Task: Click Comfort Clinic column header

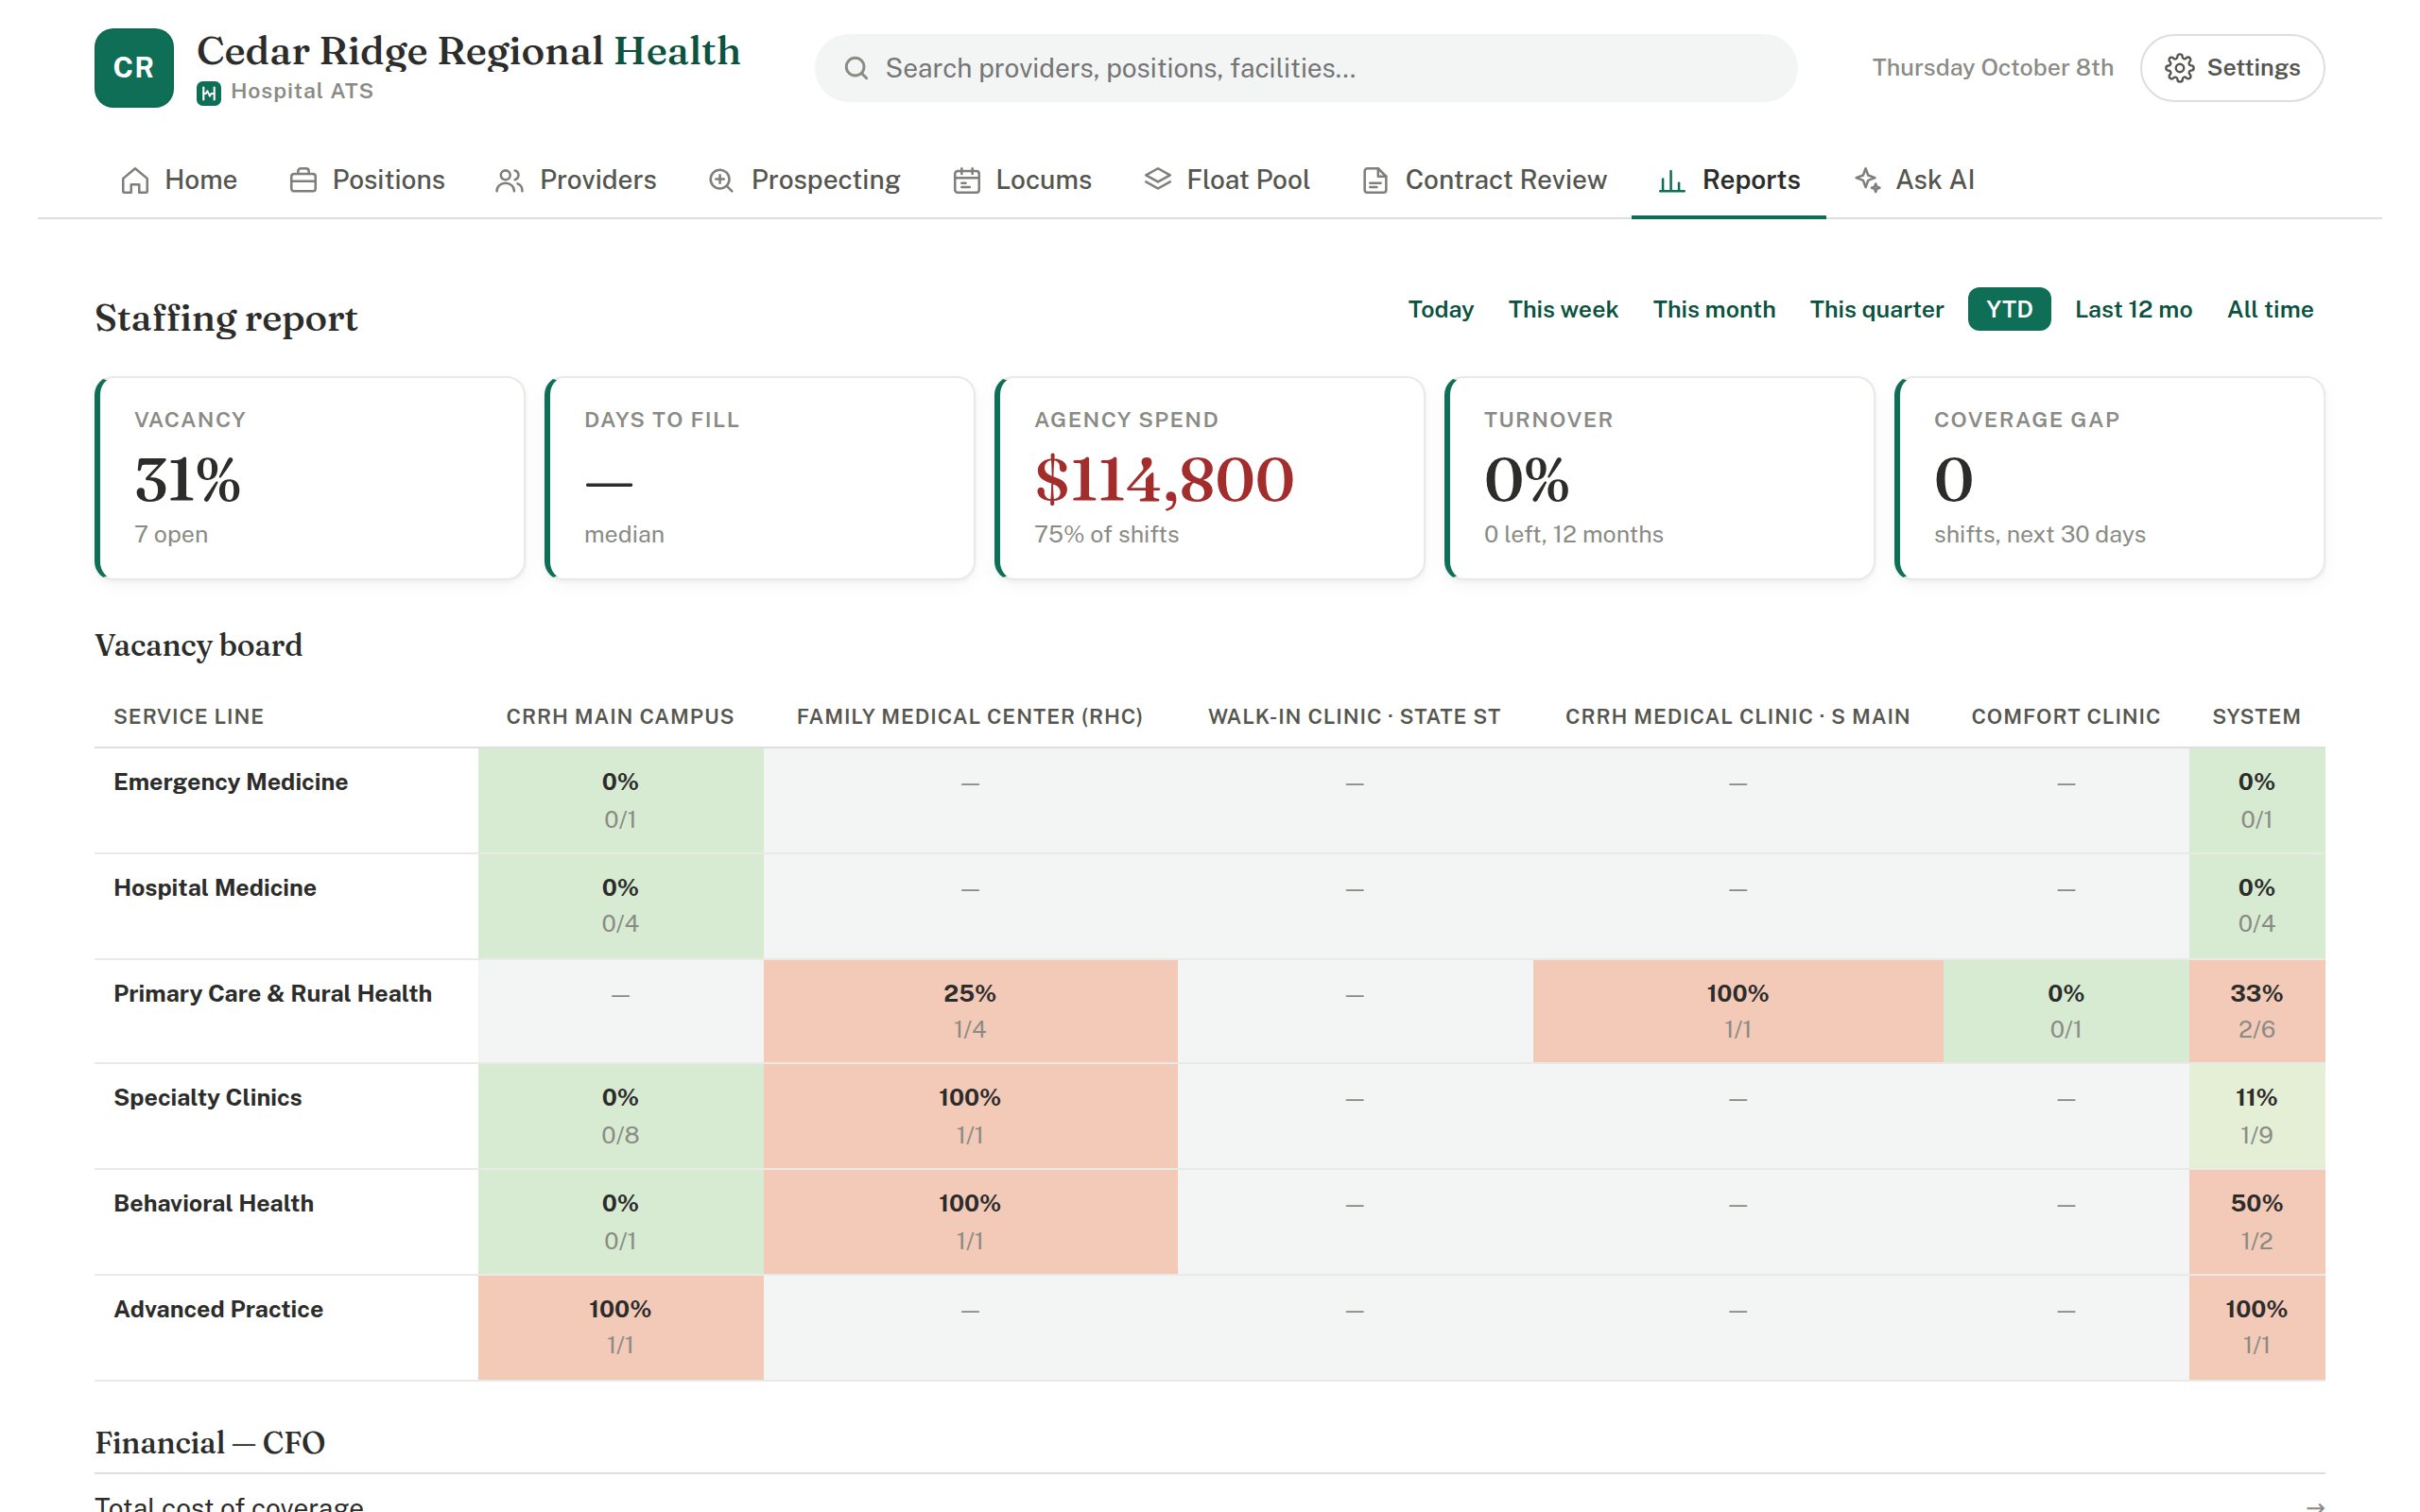Action: pyautogui.click(x=2065, y=717)
